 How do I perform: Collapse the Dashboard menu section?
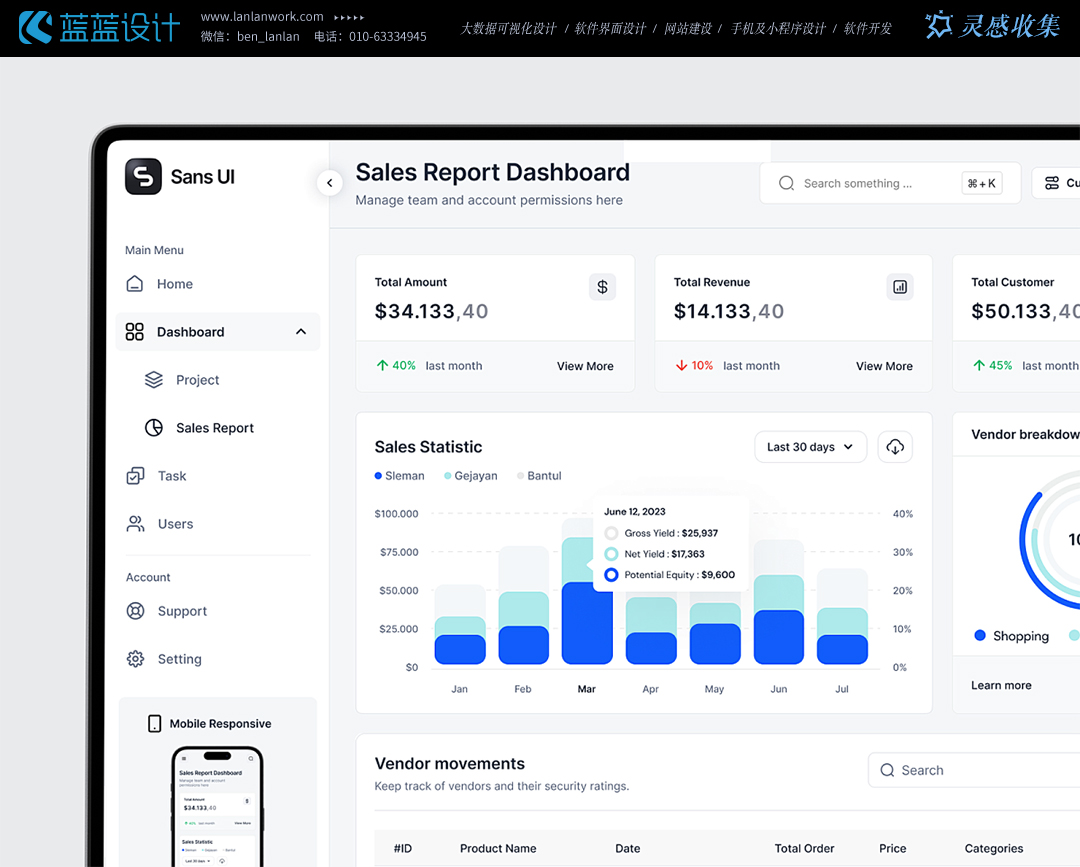[x=301, y=332]
